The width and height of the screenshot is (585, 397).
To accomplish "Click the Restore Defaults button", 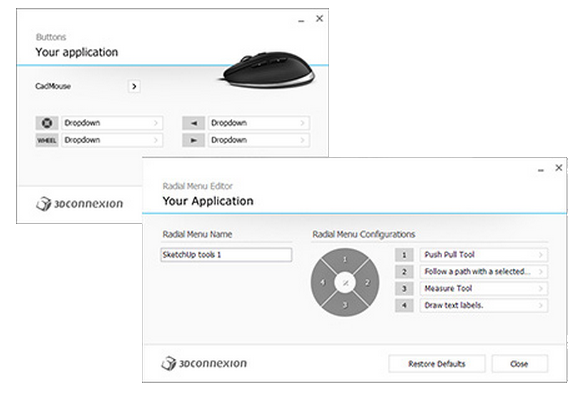I will pyautogui.click(x=437, y=364).
